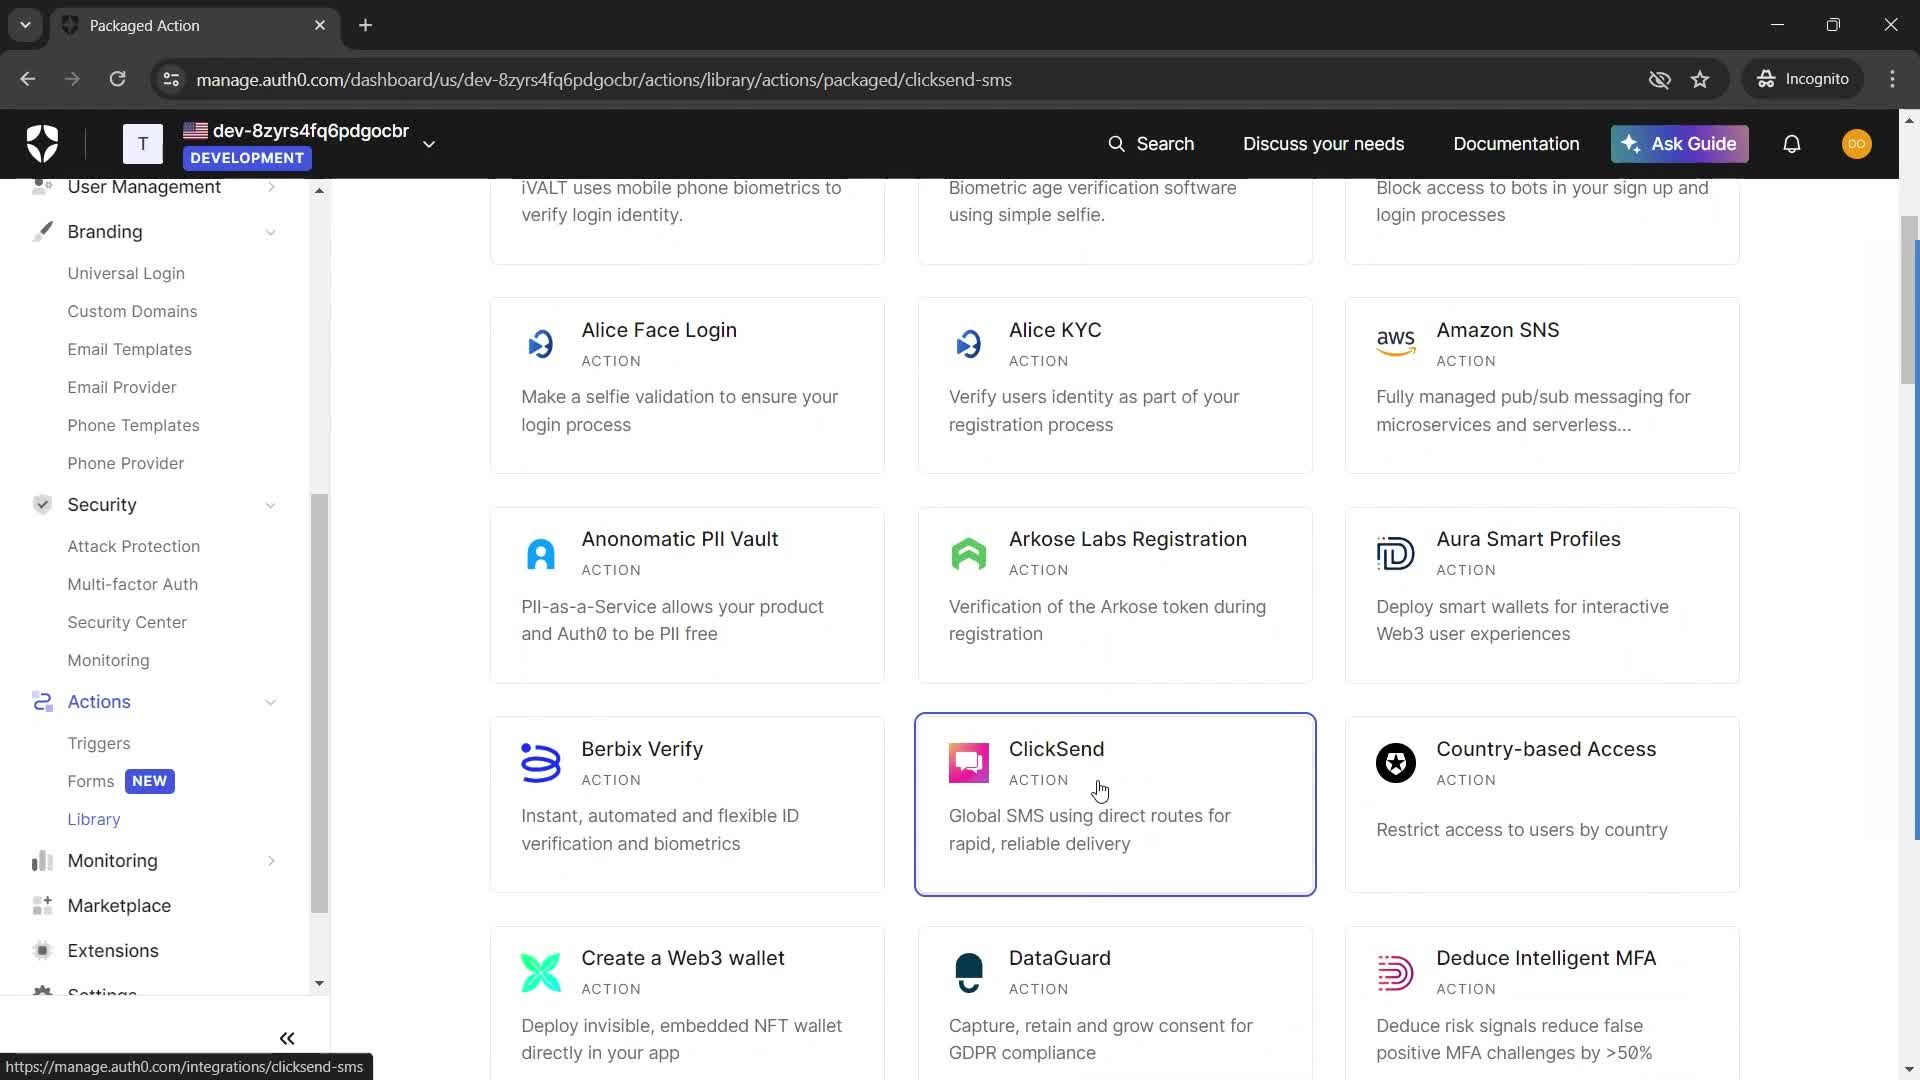Click the DataGuard logo
The image size is (1920, 1080).
coord(969,972)
